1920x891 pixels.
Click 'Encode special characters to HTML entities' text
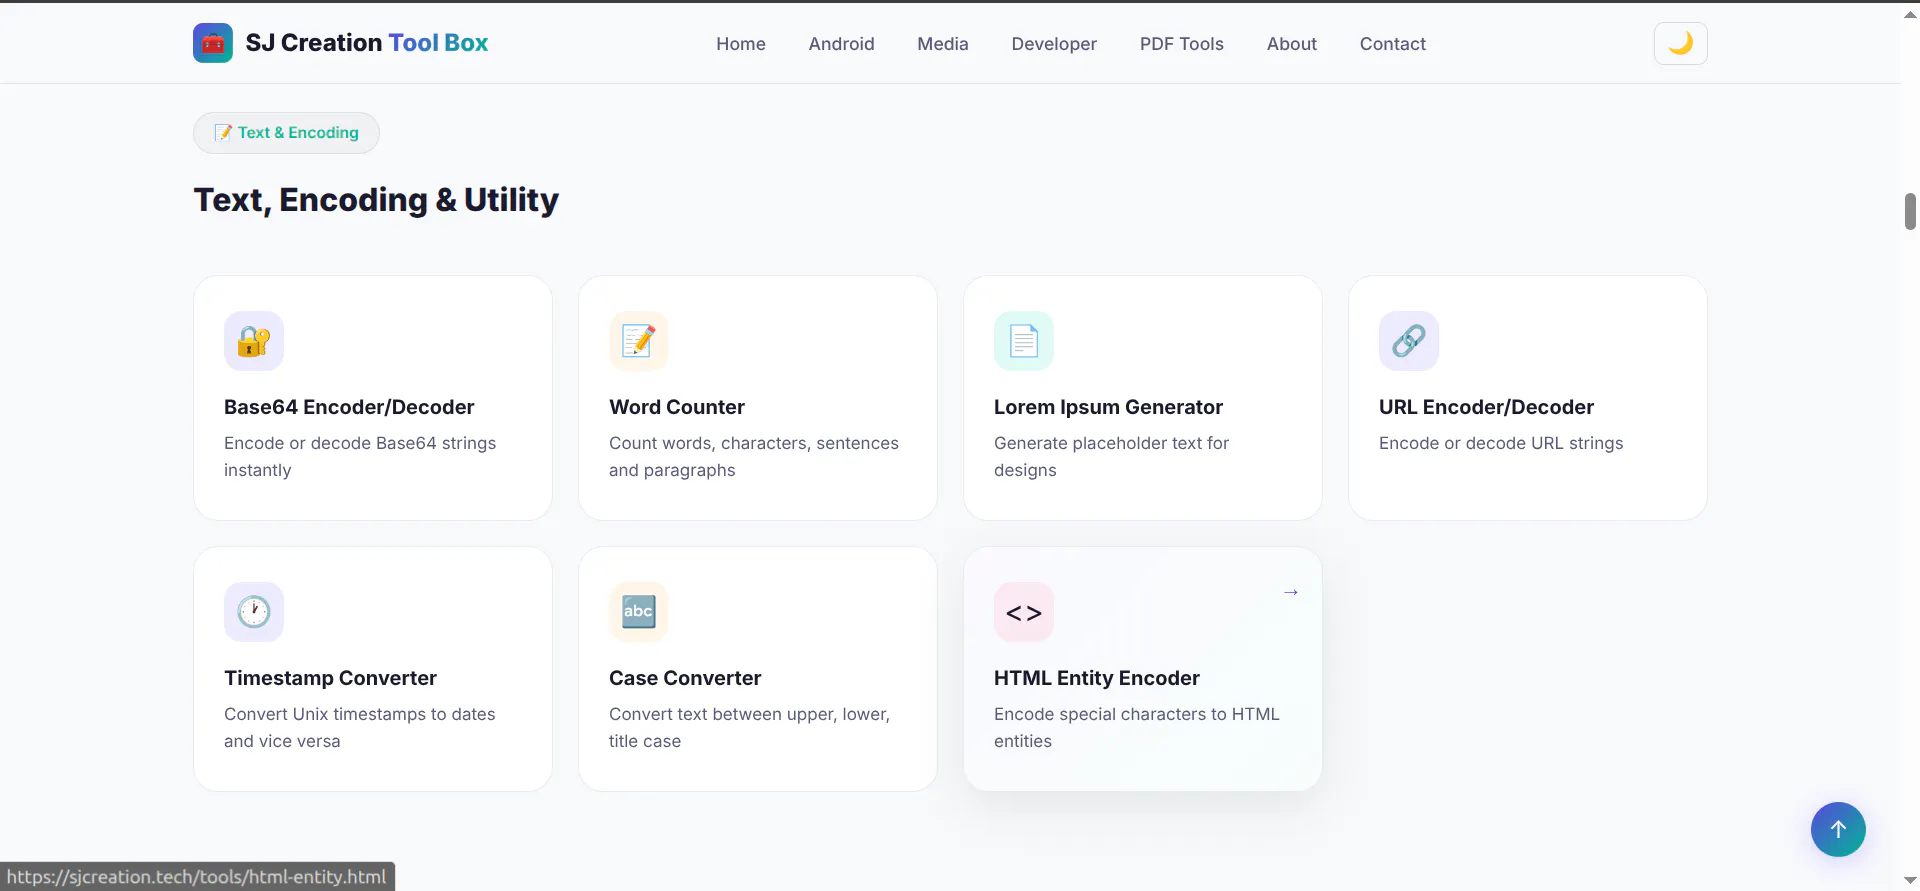(1137, 727)
